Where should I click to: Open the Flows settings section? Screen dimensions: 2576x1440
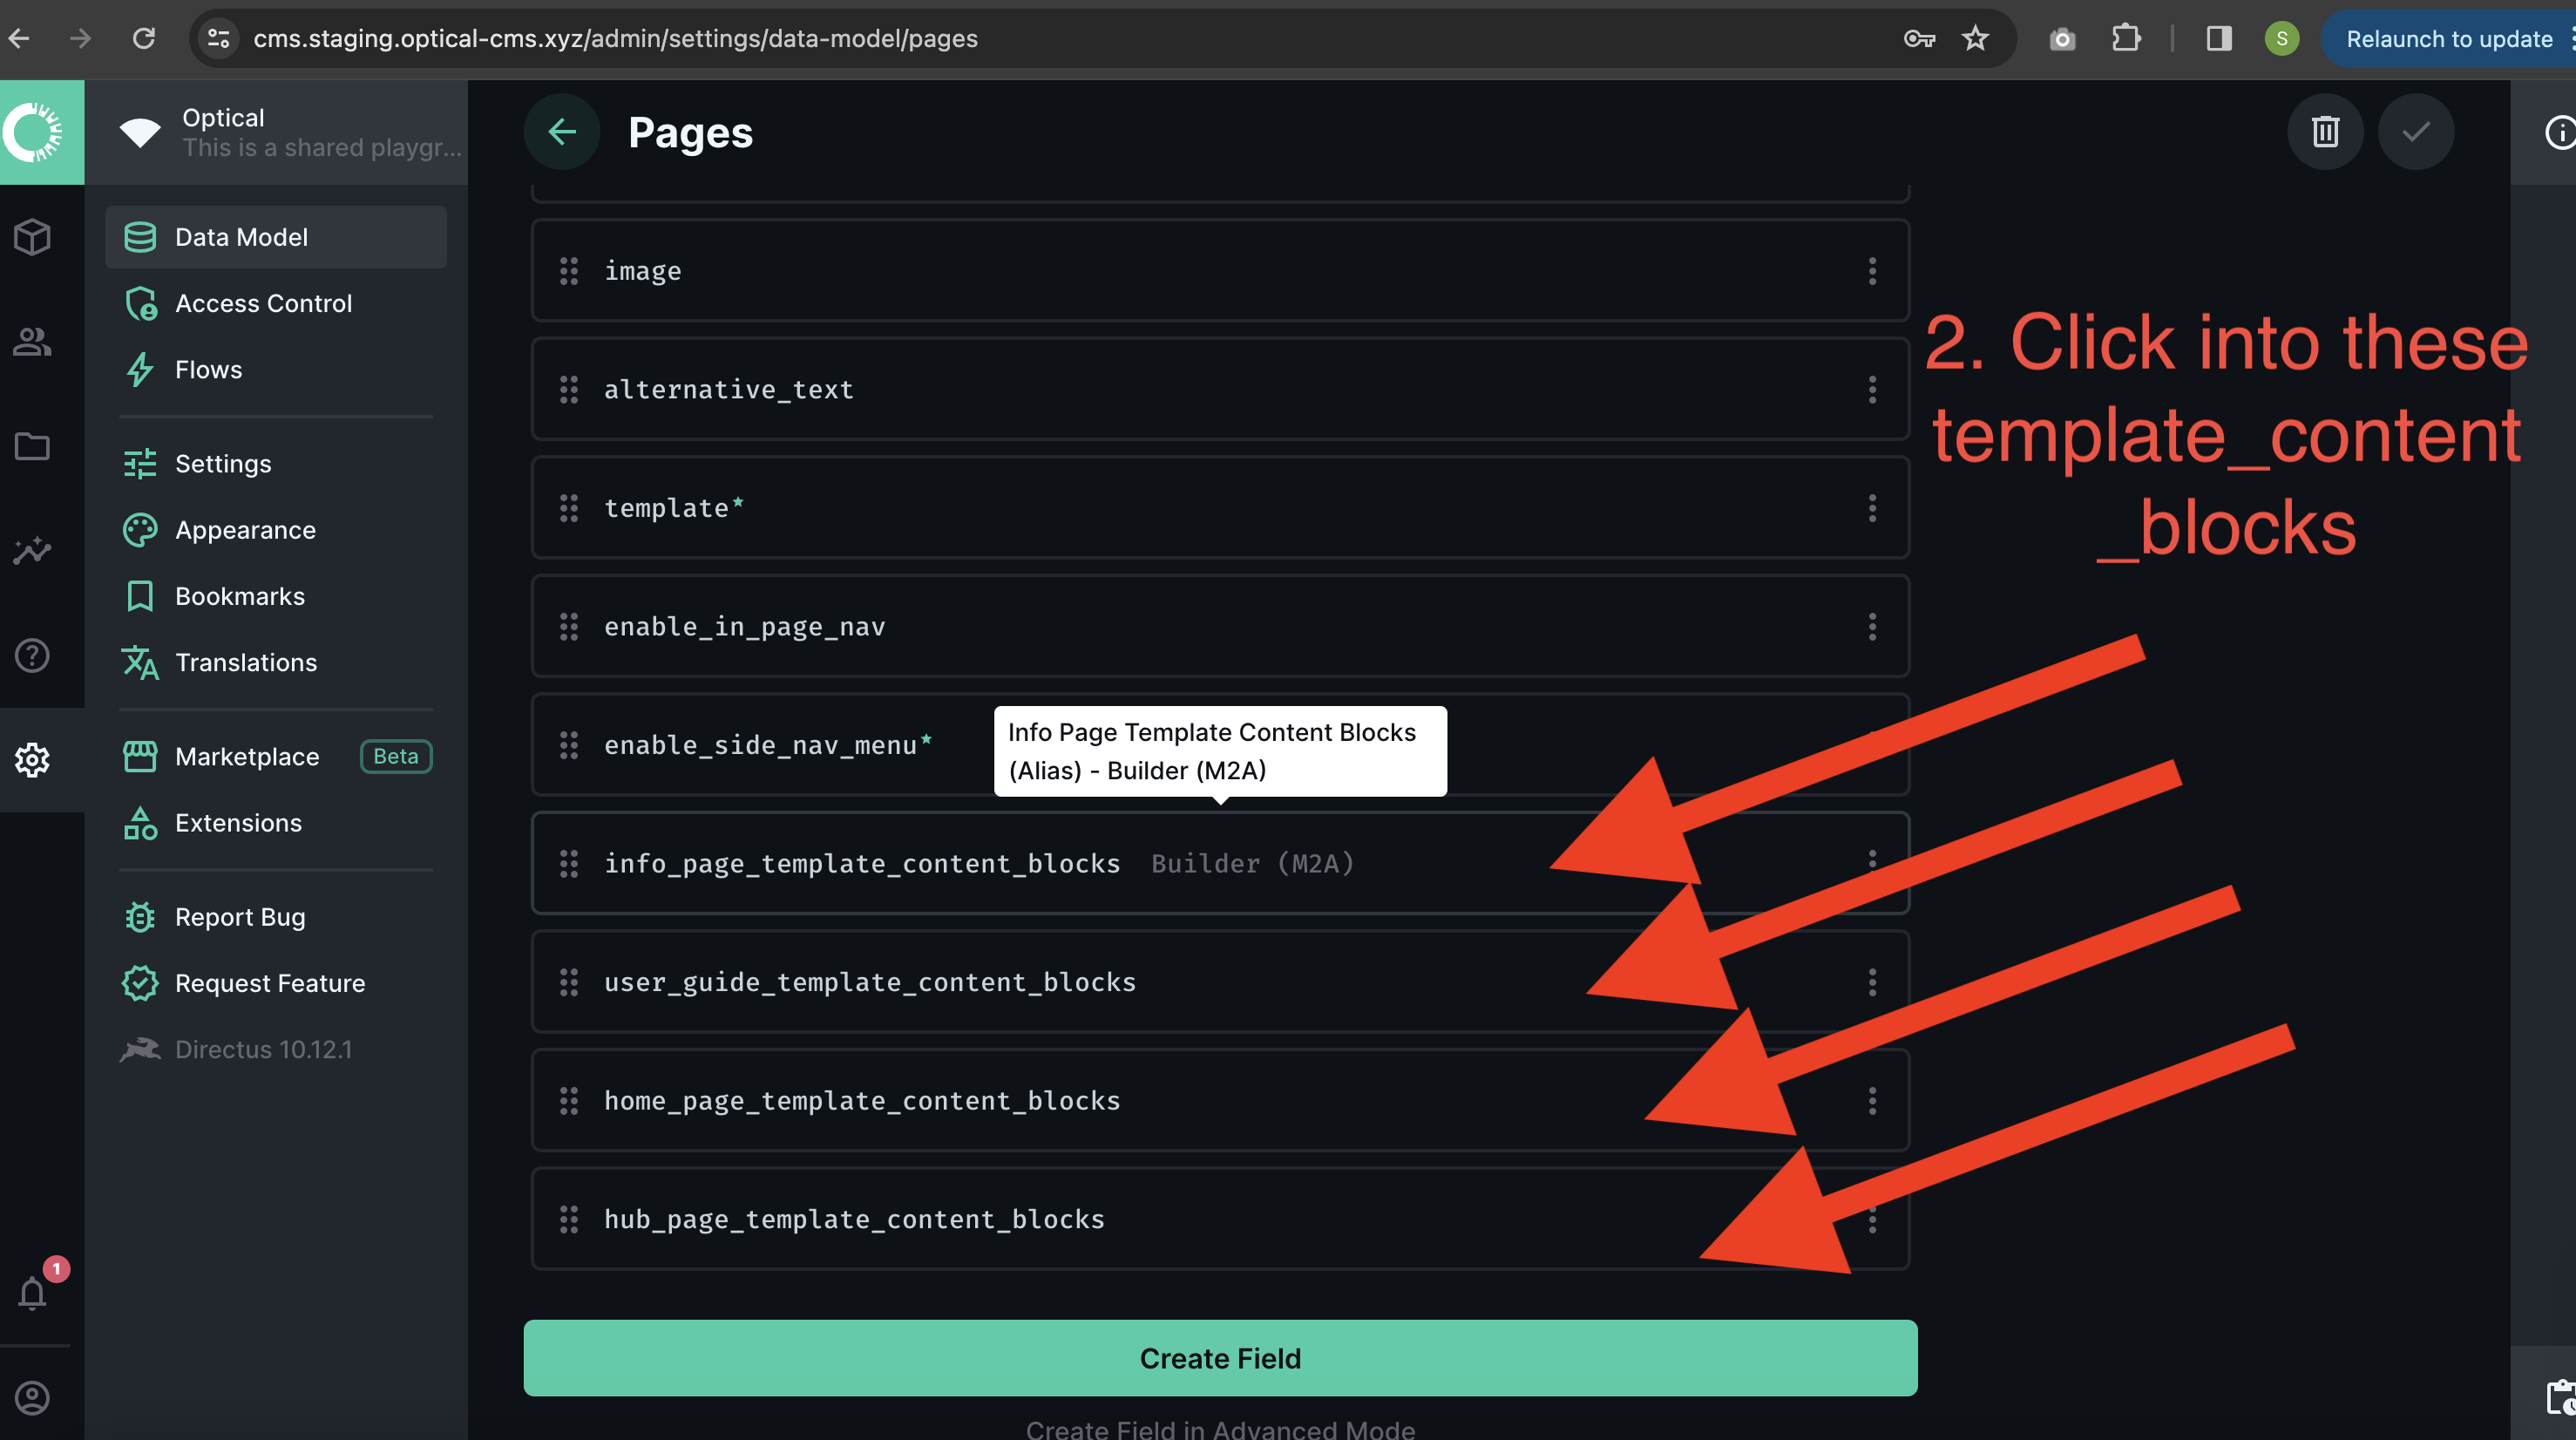click(x=208, y=369)
